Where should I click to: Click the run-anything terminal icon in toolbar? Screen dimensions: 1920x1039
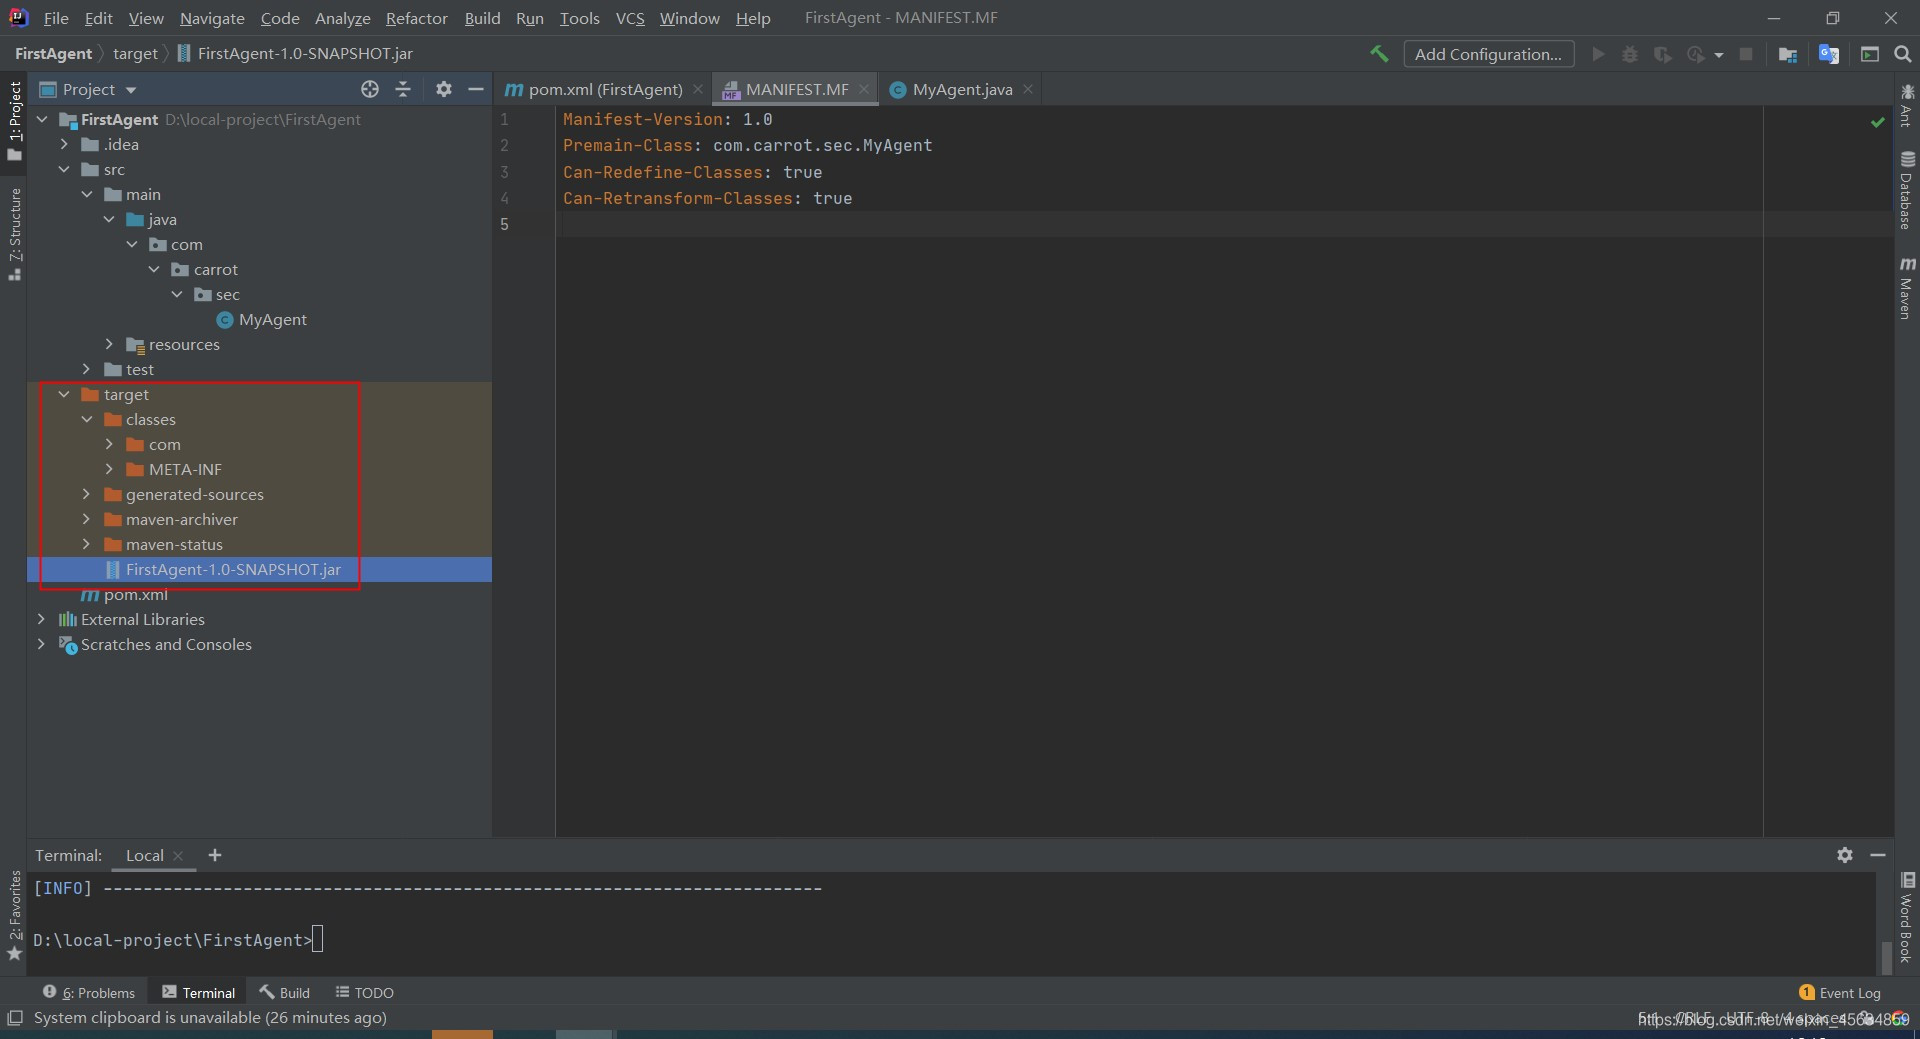1870,54
